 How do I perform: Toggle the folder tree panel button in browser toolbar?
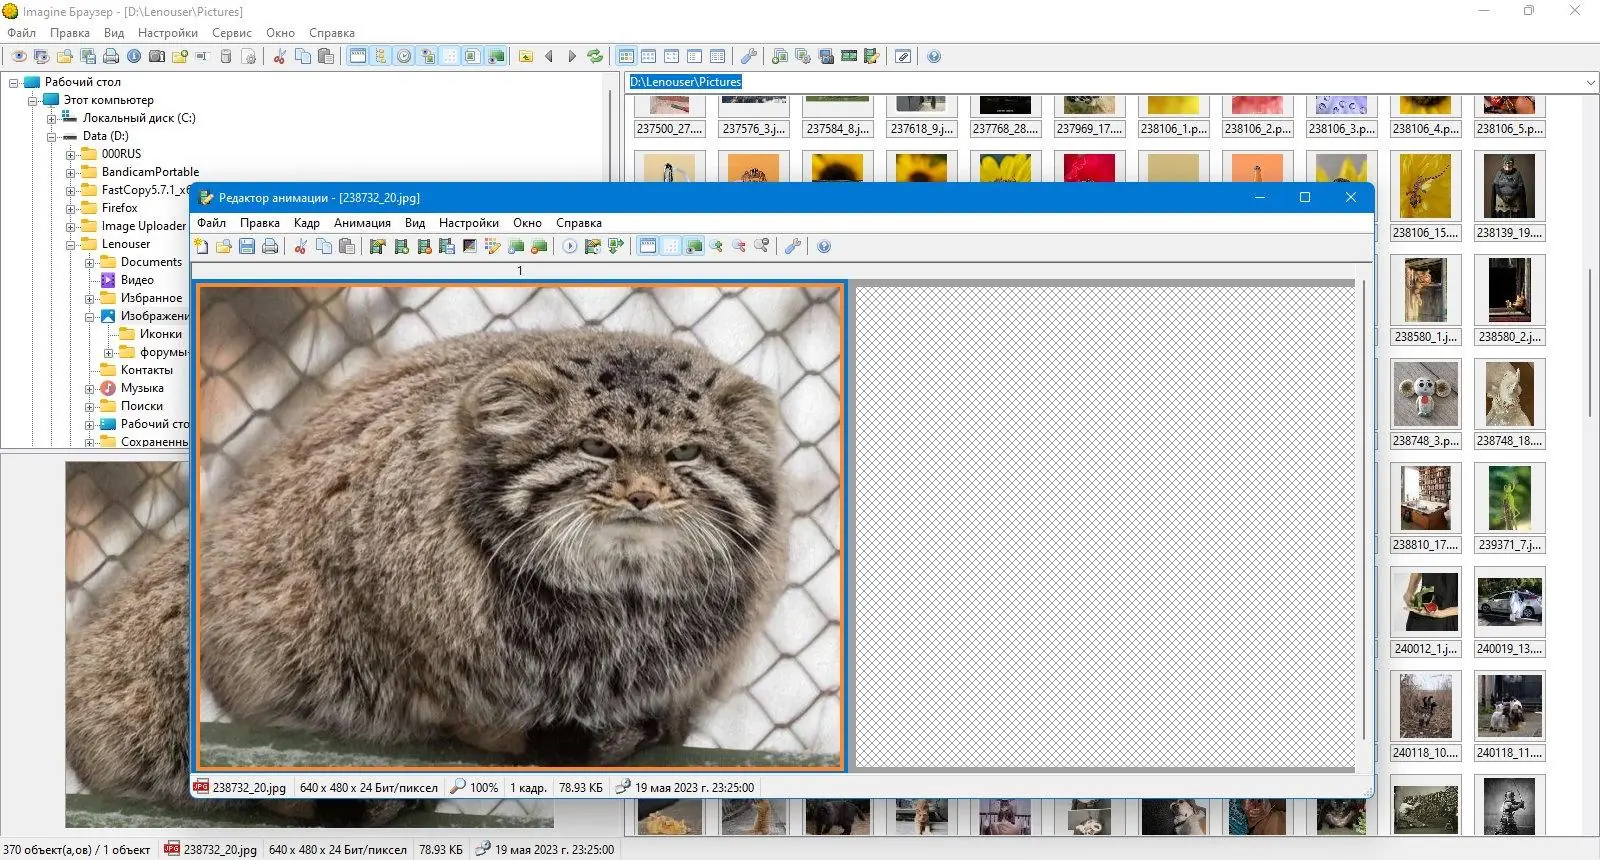[381, 56]
